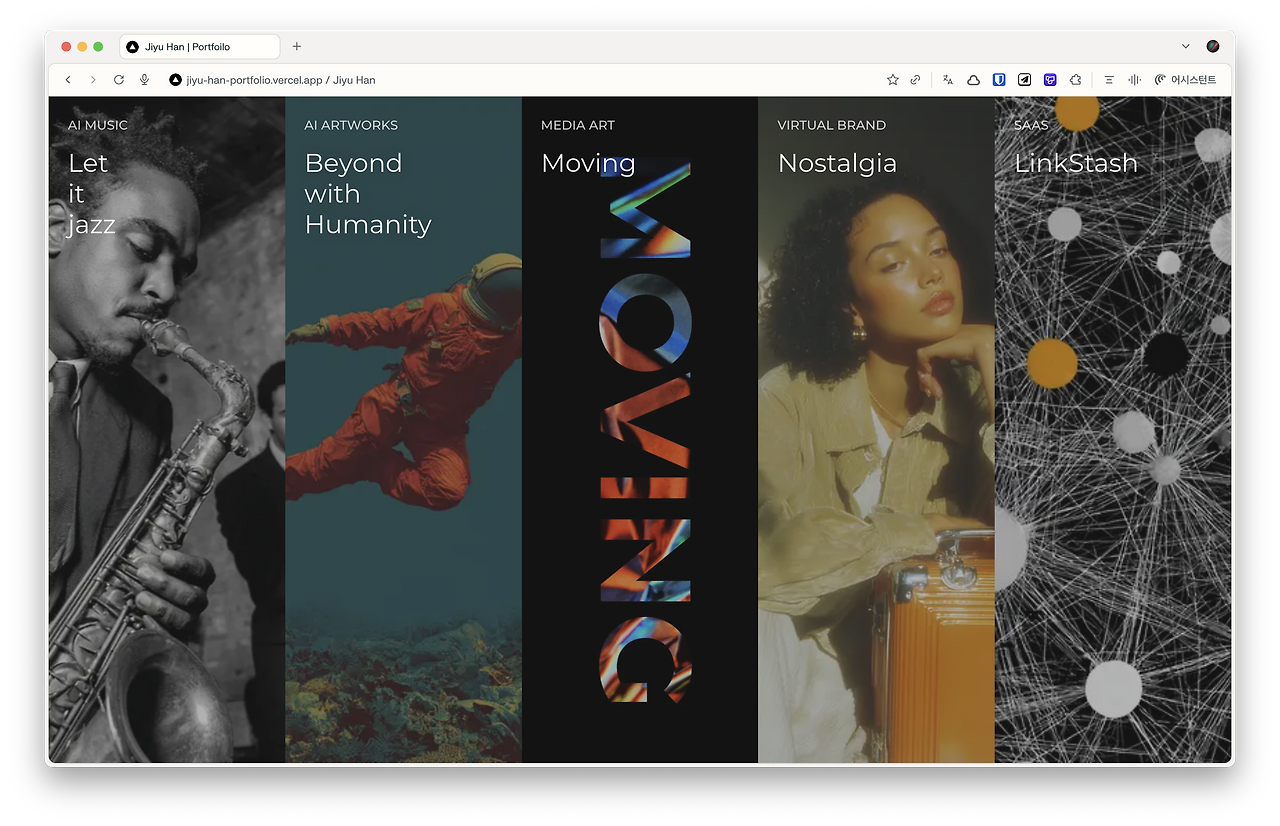Open the Bitwarden shield extension
1280x826 pixels.
click(999, 80)
